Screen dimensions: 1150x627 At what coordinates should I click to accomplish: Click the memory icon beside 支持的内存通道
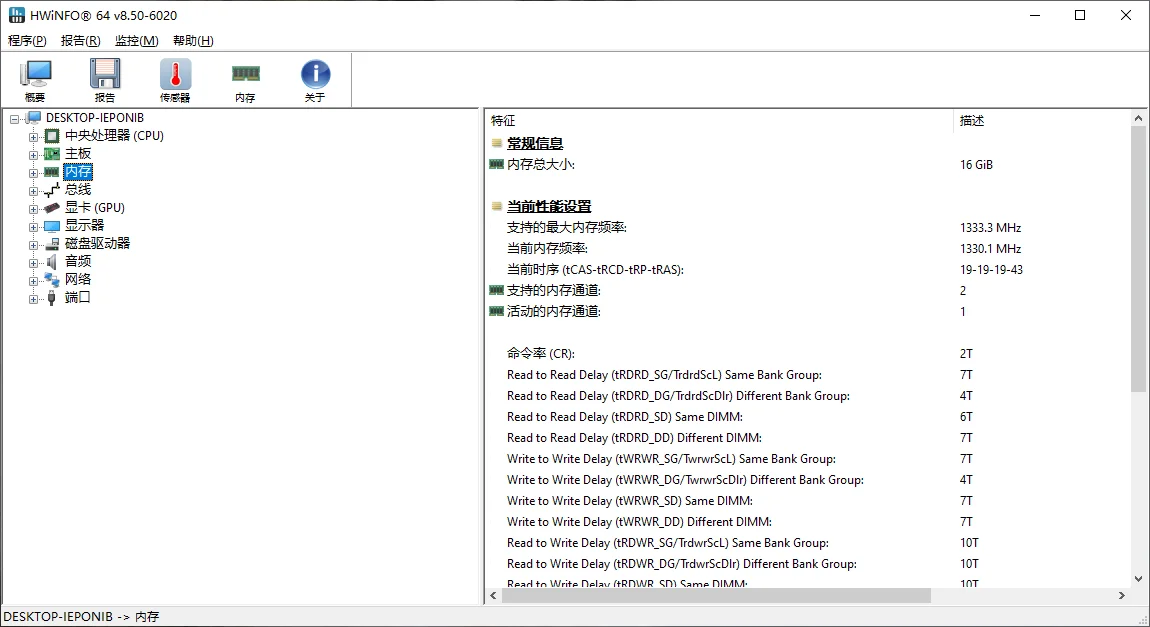(x=497, y=290)
